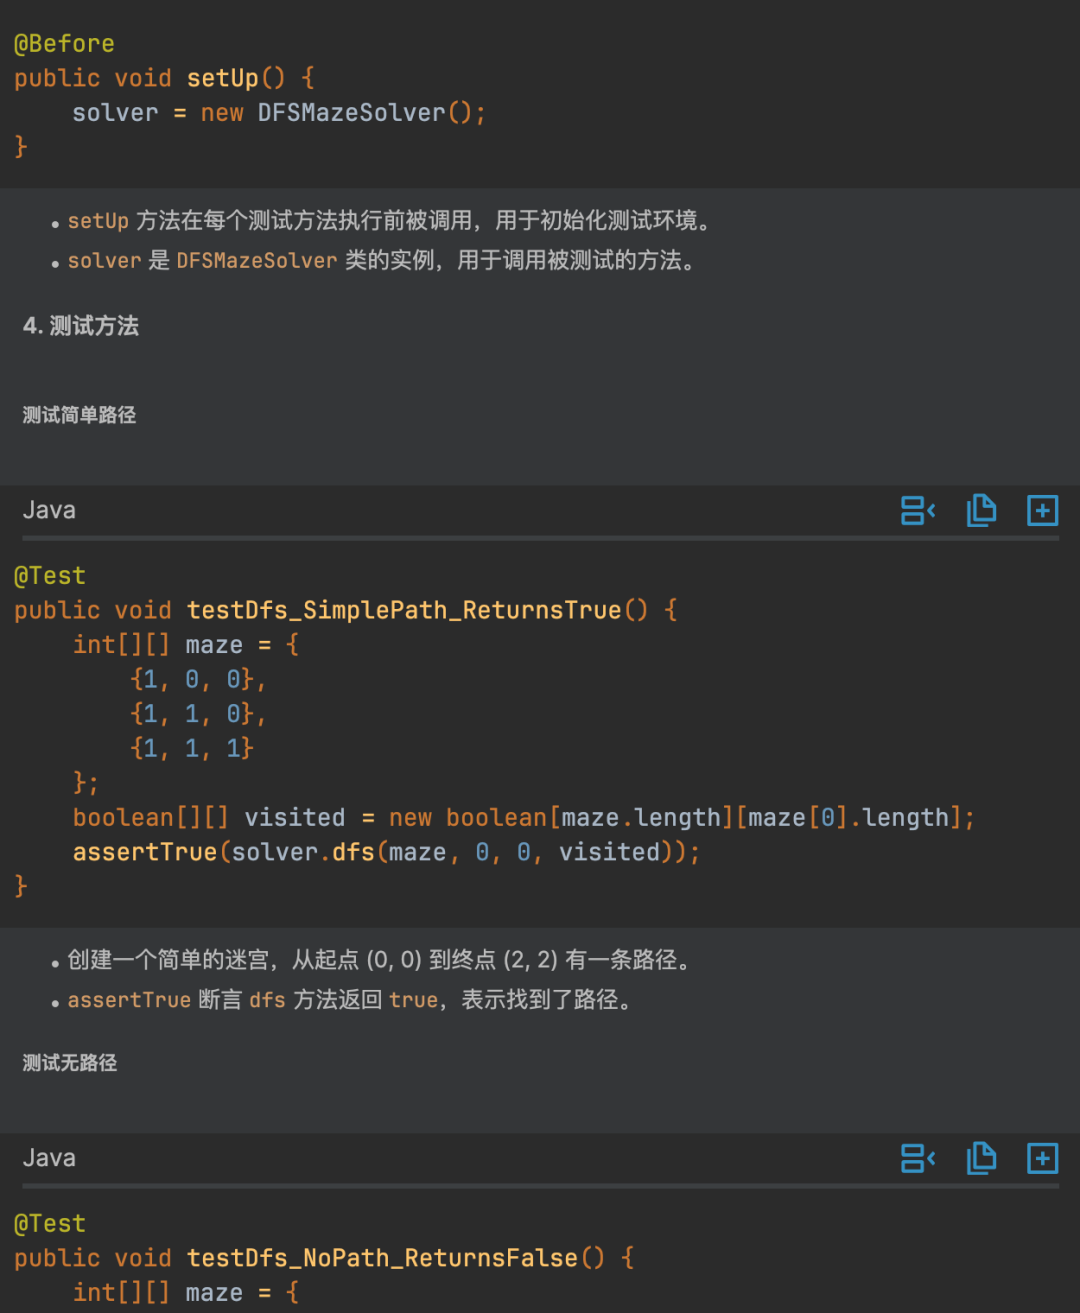The height and width of the screenshot is (1313, 1080).
Task: Click insert-at-caret icon in NoPath code block
Action: [918, 1159]
